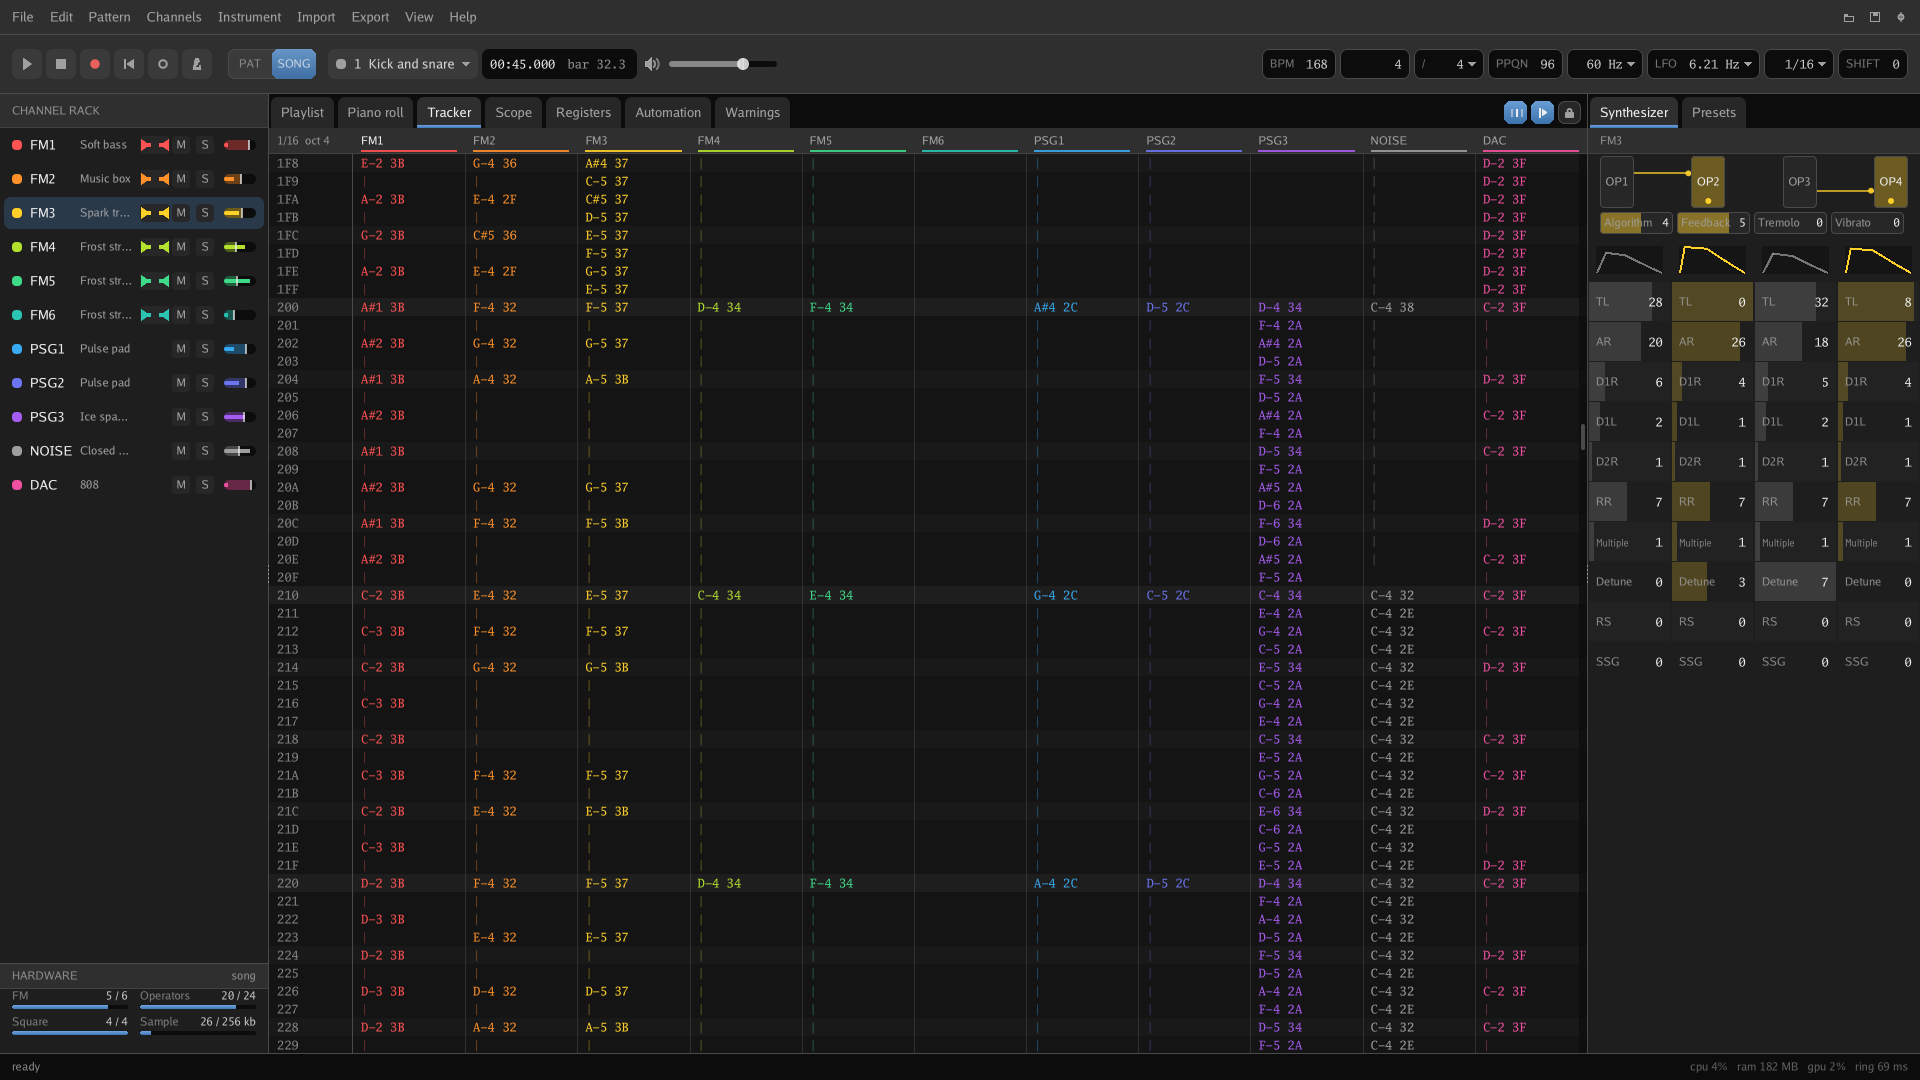Screen dimensions: 1920x1080
Task: Toggle right speaker output on FM5
Action: pyautogui.click(x=164, y=281)
